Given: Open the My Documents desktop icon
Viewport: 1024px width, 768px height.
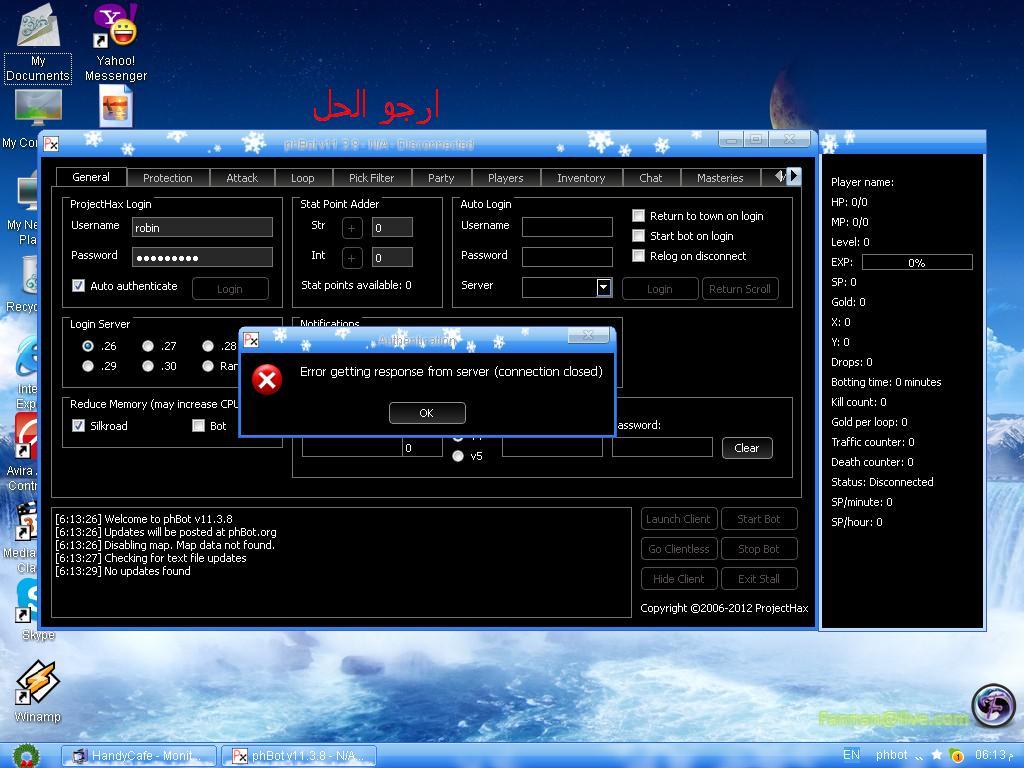Looking at the screenshot, I should [38, 42].
